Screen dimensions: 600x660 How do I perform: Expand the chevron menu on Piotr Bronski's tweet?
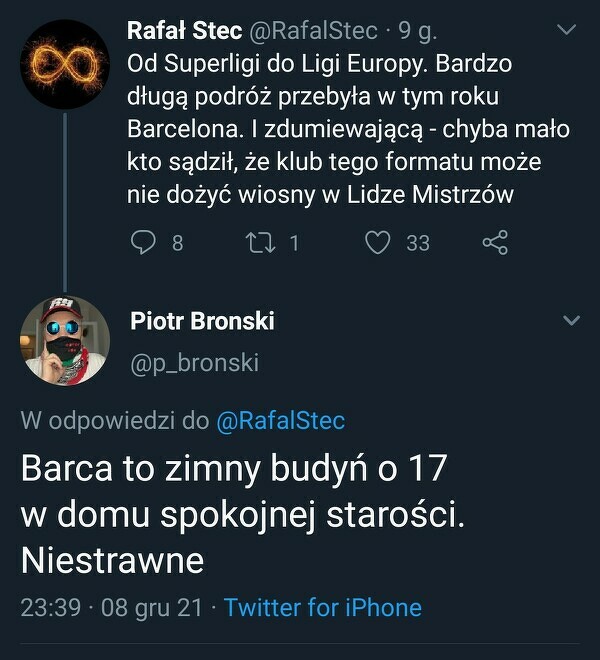[571, 321]
